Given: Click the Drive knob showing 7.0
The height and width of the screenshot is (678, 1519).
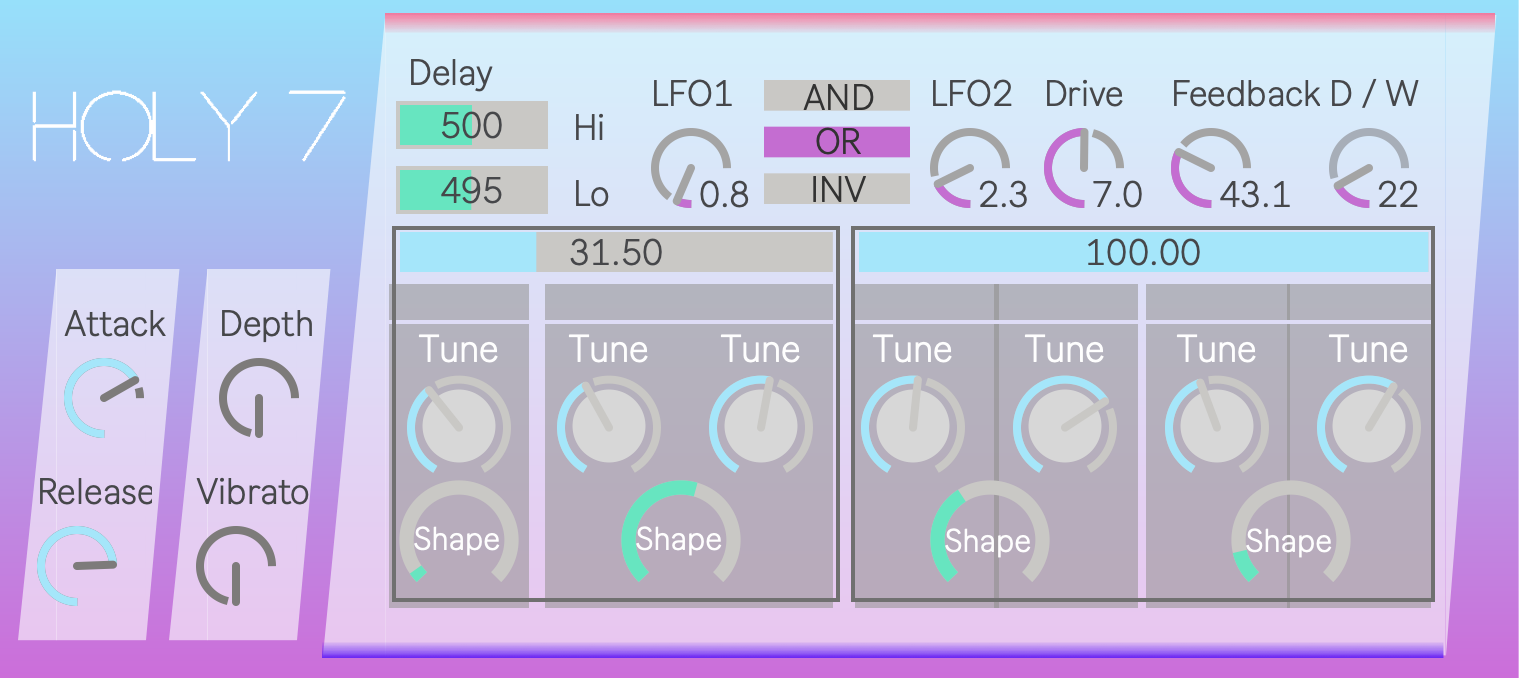Looking at the screenshot, I should pyautogui.click(x=1085, y=168).
